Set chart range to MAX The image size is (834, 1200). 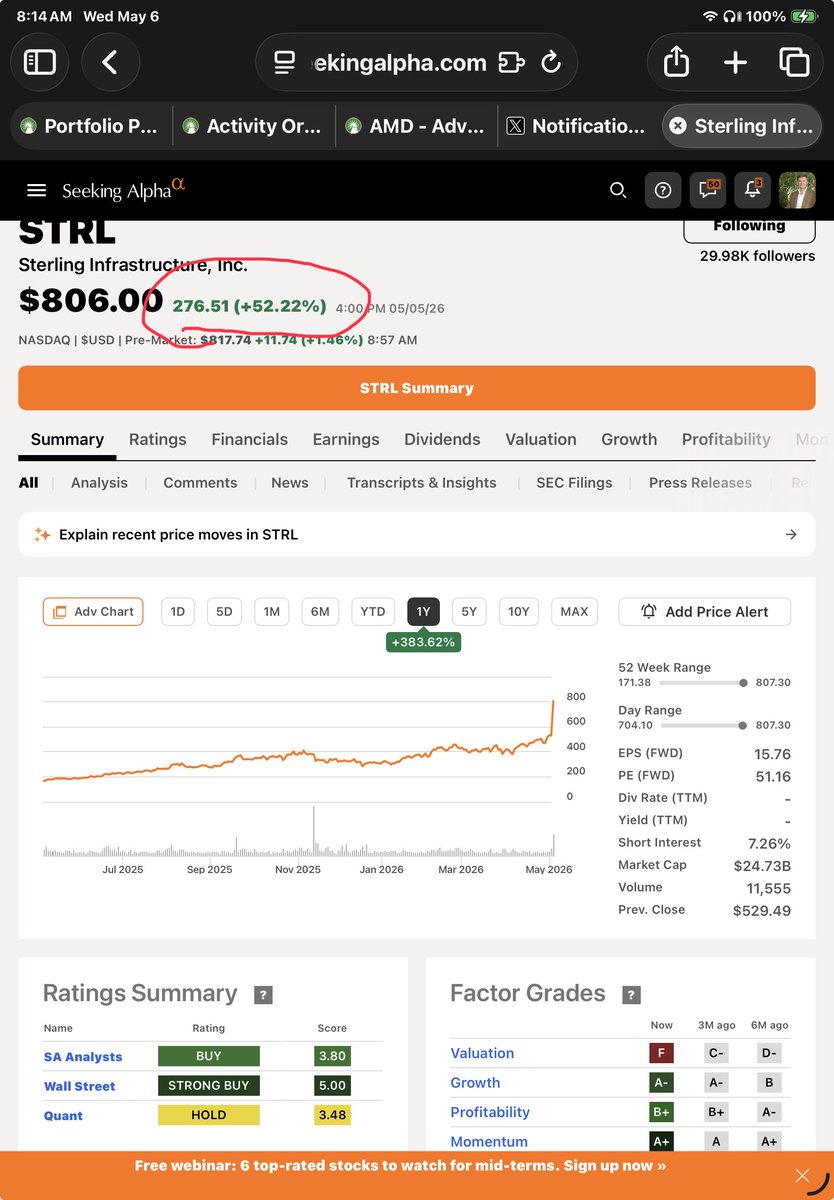(x=574, y=612)
